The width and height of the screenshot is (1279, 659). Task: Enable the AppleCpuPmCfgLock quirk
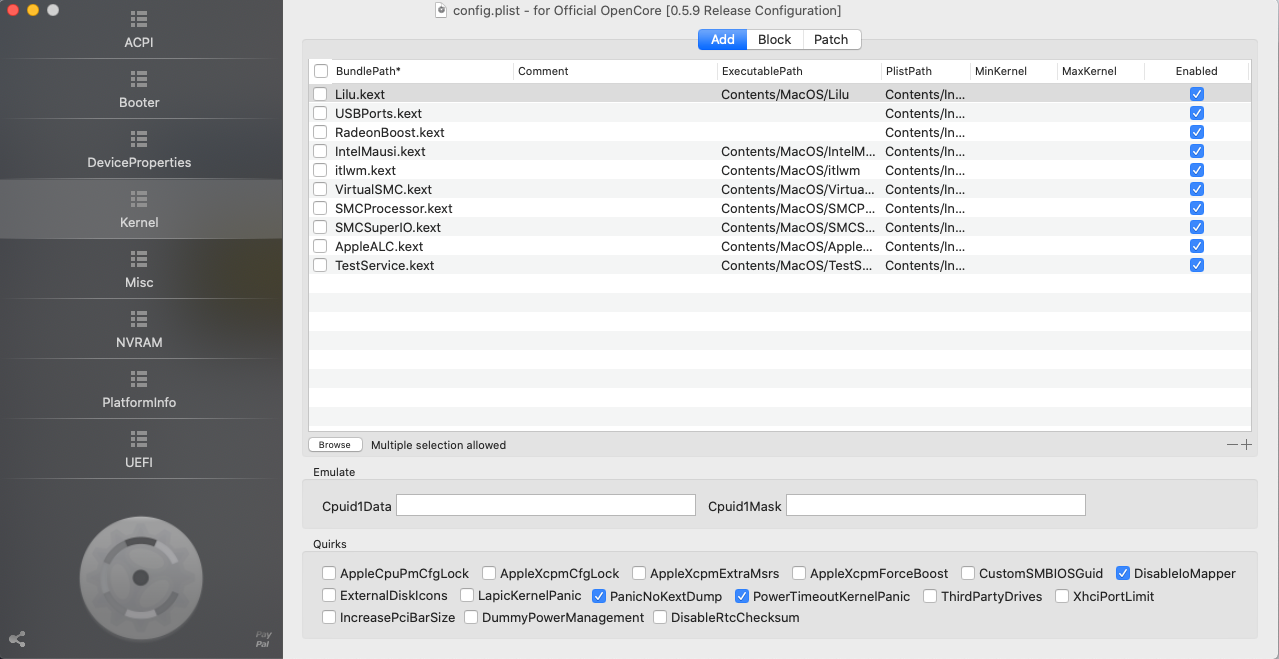[x=329, y=573]
